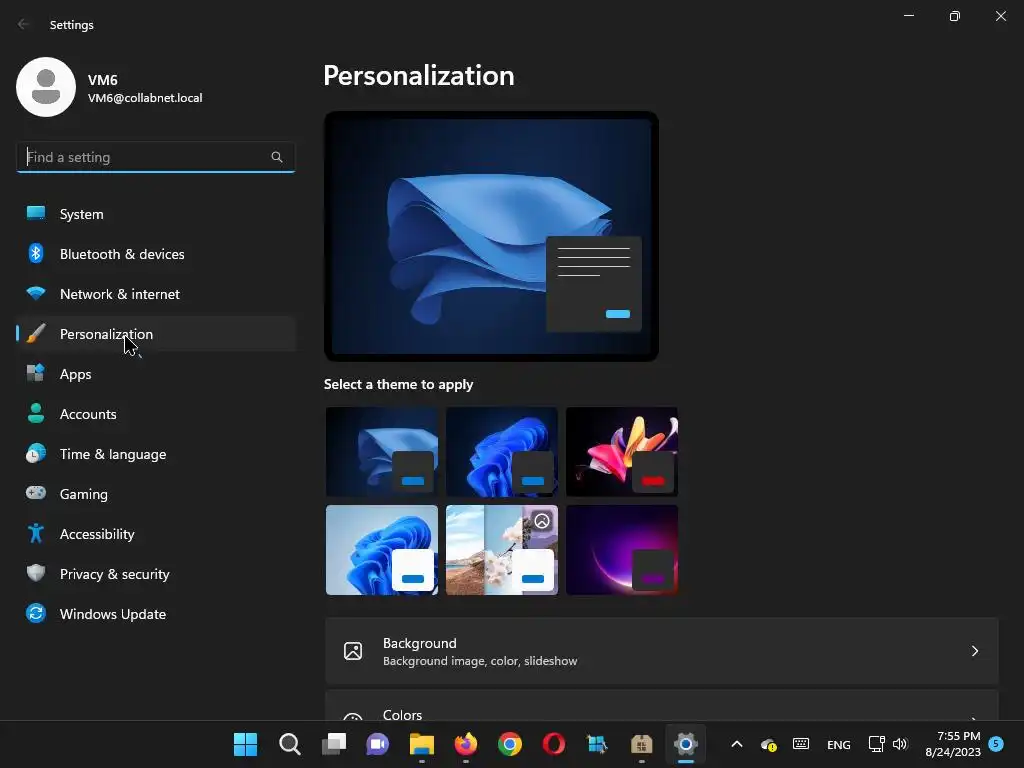This screenshot has width=1024, height=768.
Task: Apply the landscape spotlight theme
Action: (502, 550)
